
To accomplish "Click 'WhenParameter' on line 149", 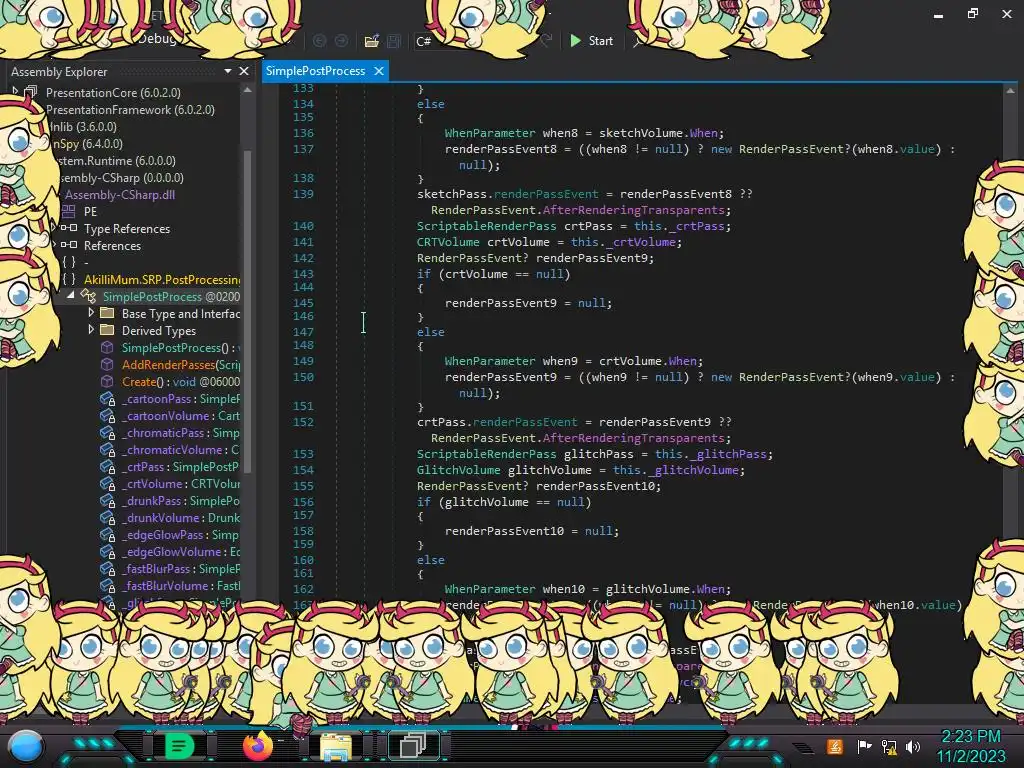I will point(490,360).
